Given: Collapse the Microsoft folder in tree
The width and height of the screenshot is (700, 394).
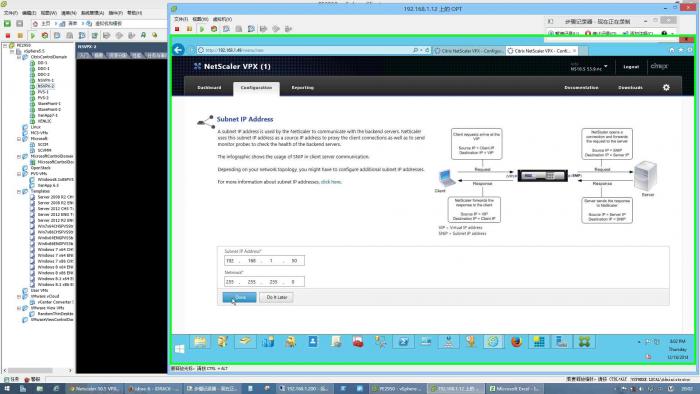Looking at the screenshot, I should click(19, 139).
